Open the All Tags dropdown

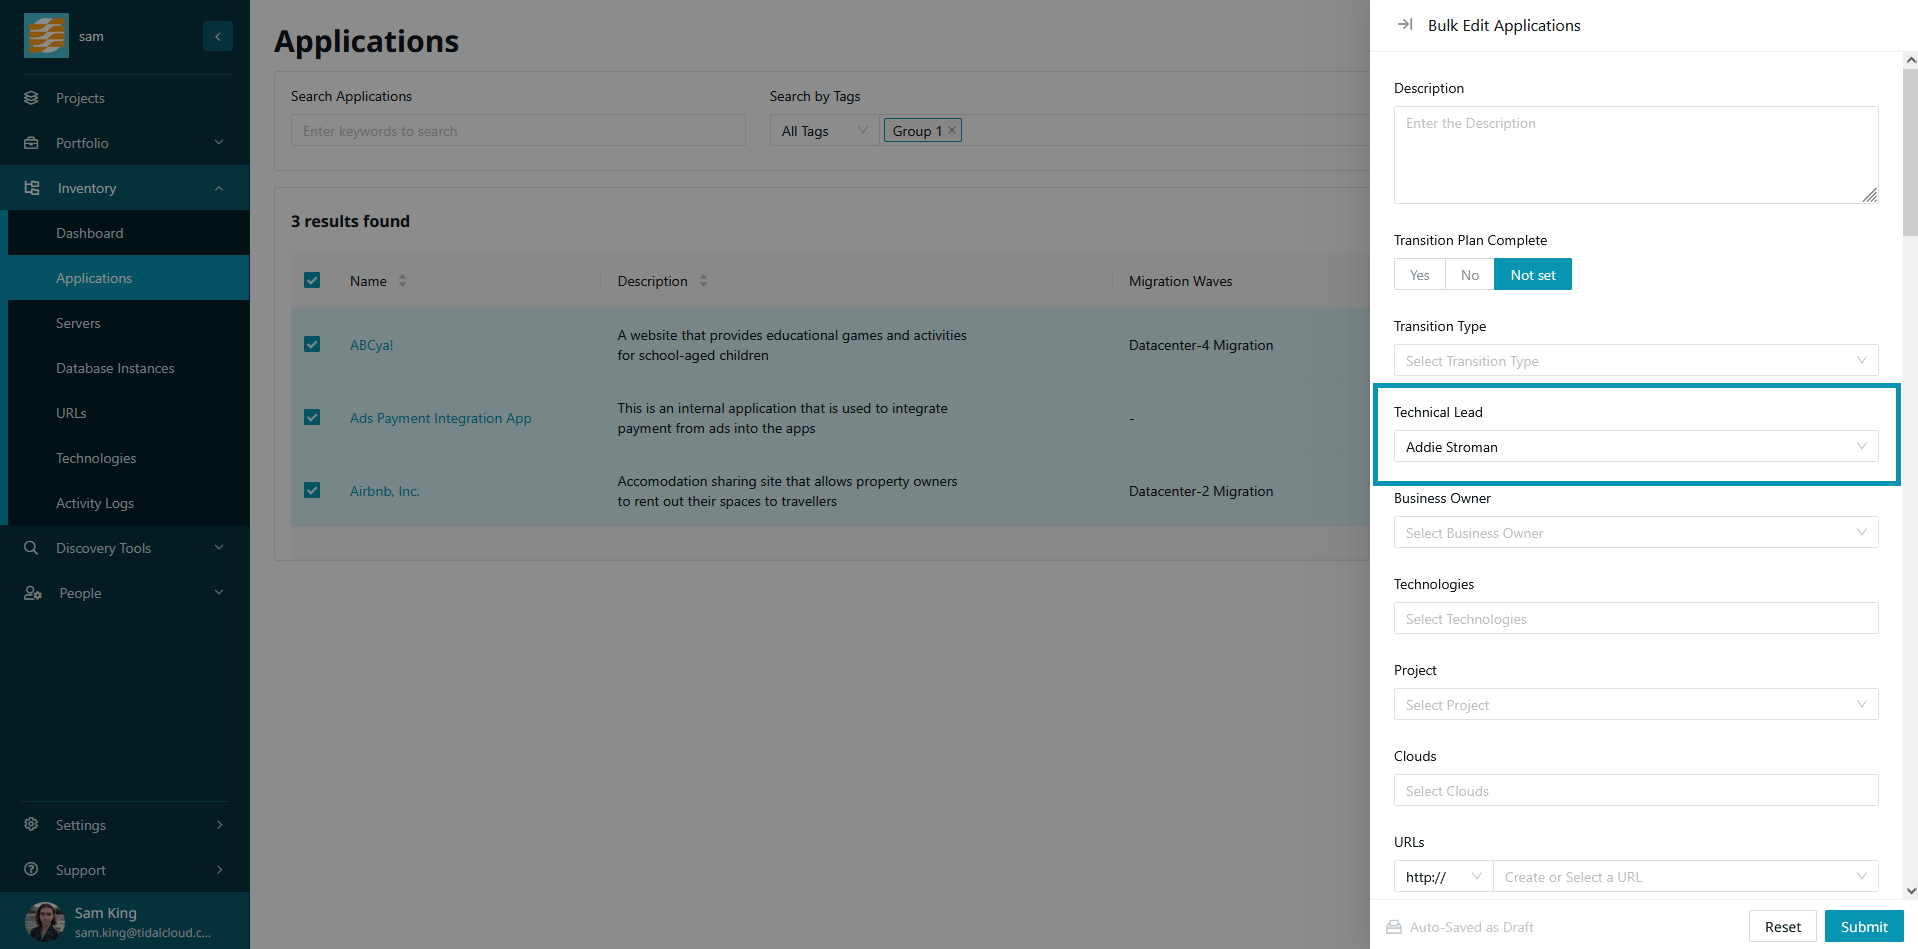click(x=824, y=131)
